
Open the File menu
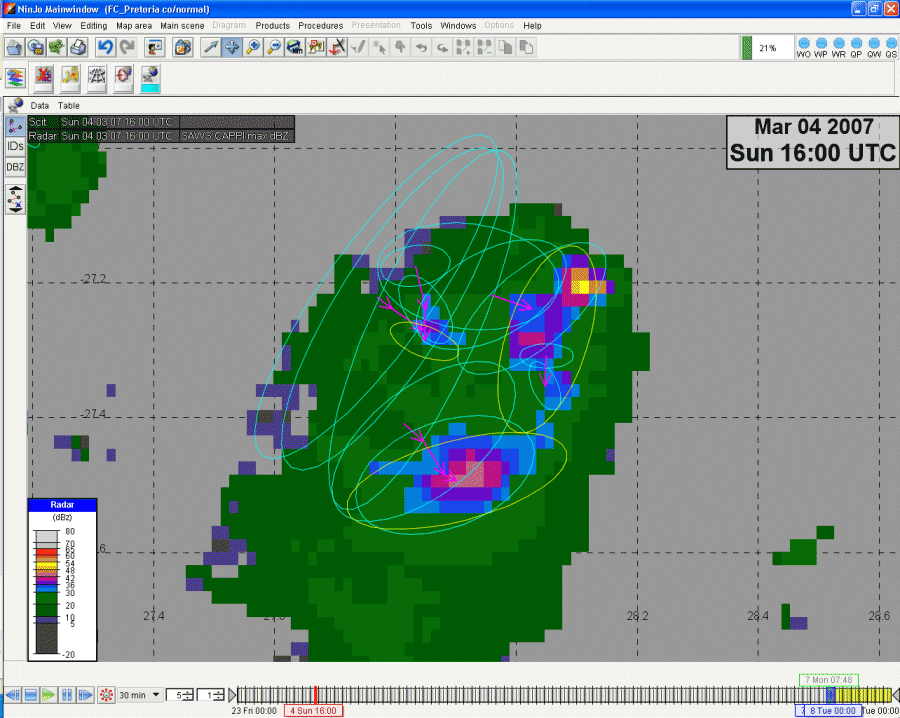14,26
